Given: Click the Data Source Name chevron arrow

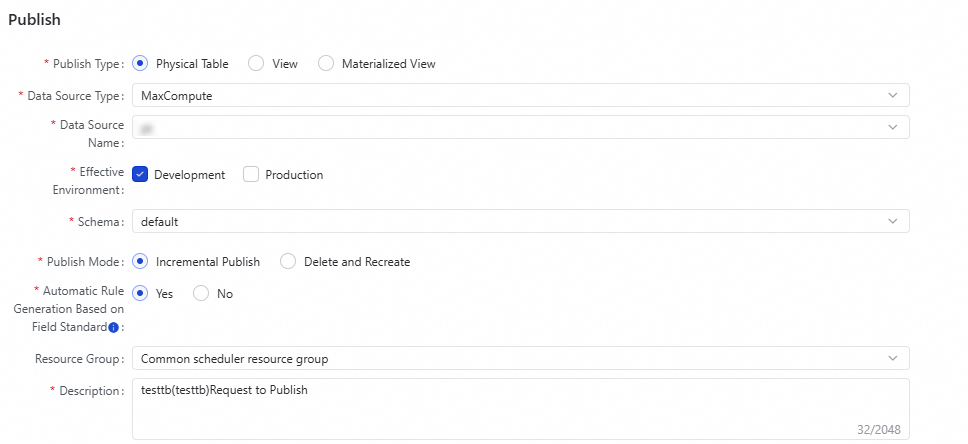Looking at the screenshot, I should click(x=892, y=127).
